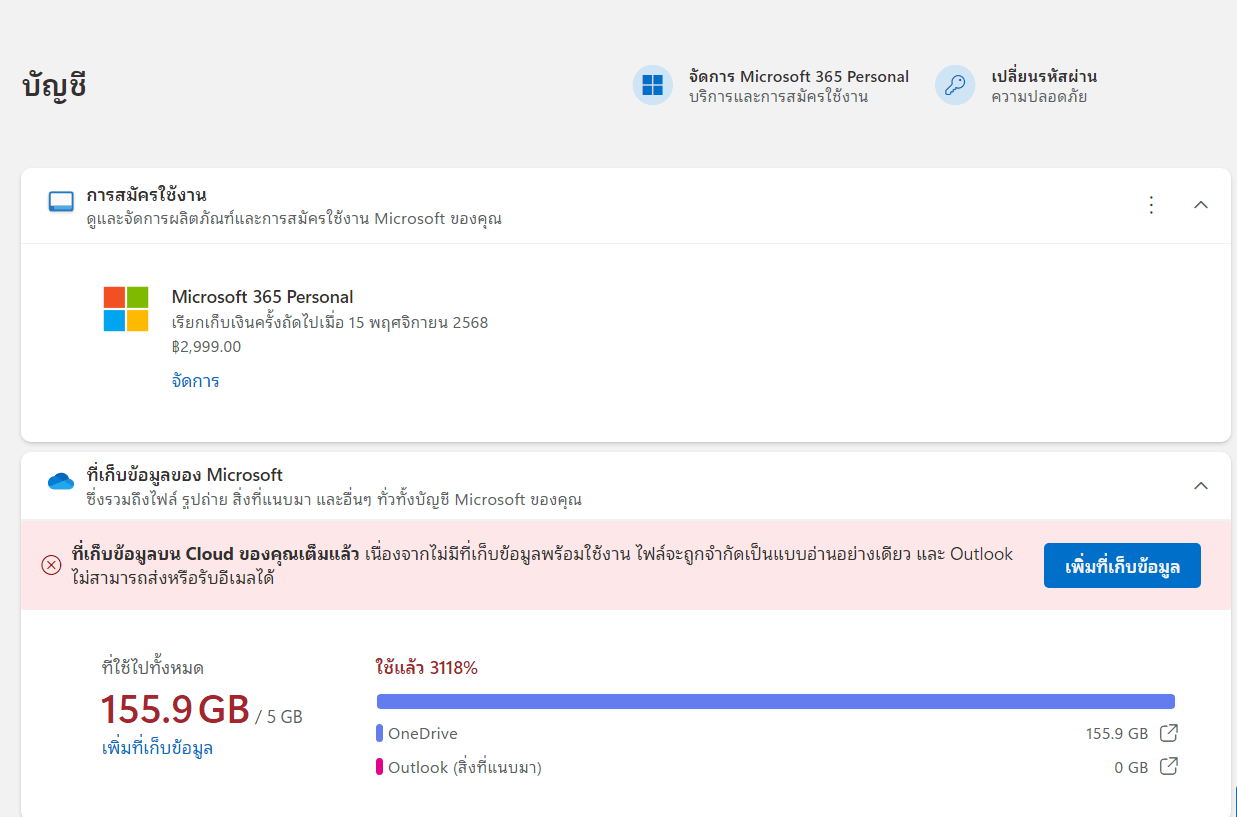Click เพิ่มที่เก็บข้อมูล link under 155.9 GB
Viewport: 1237px width, 817px height.
[157, 748]
